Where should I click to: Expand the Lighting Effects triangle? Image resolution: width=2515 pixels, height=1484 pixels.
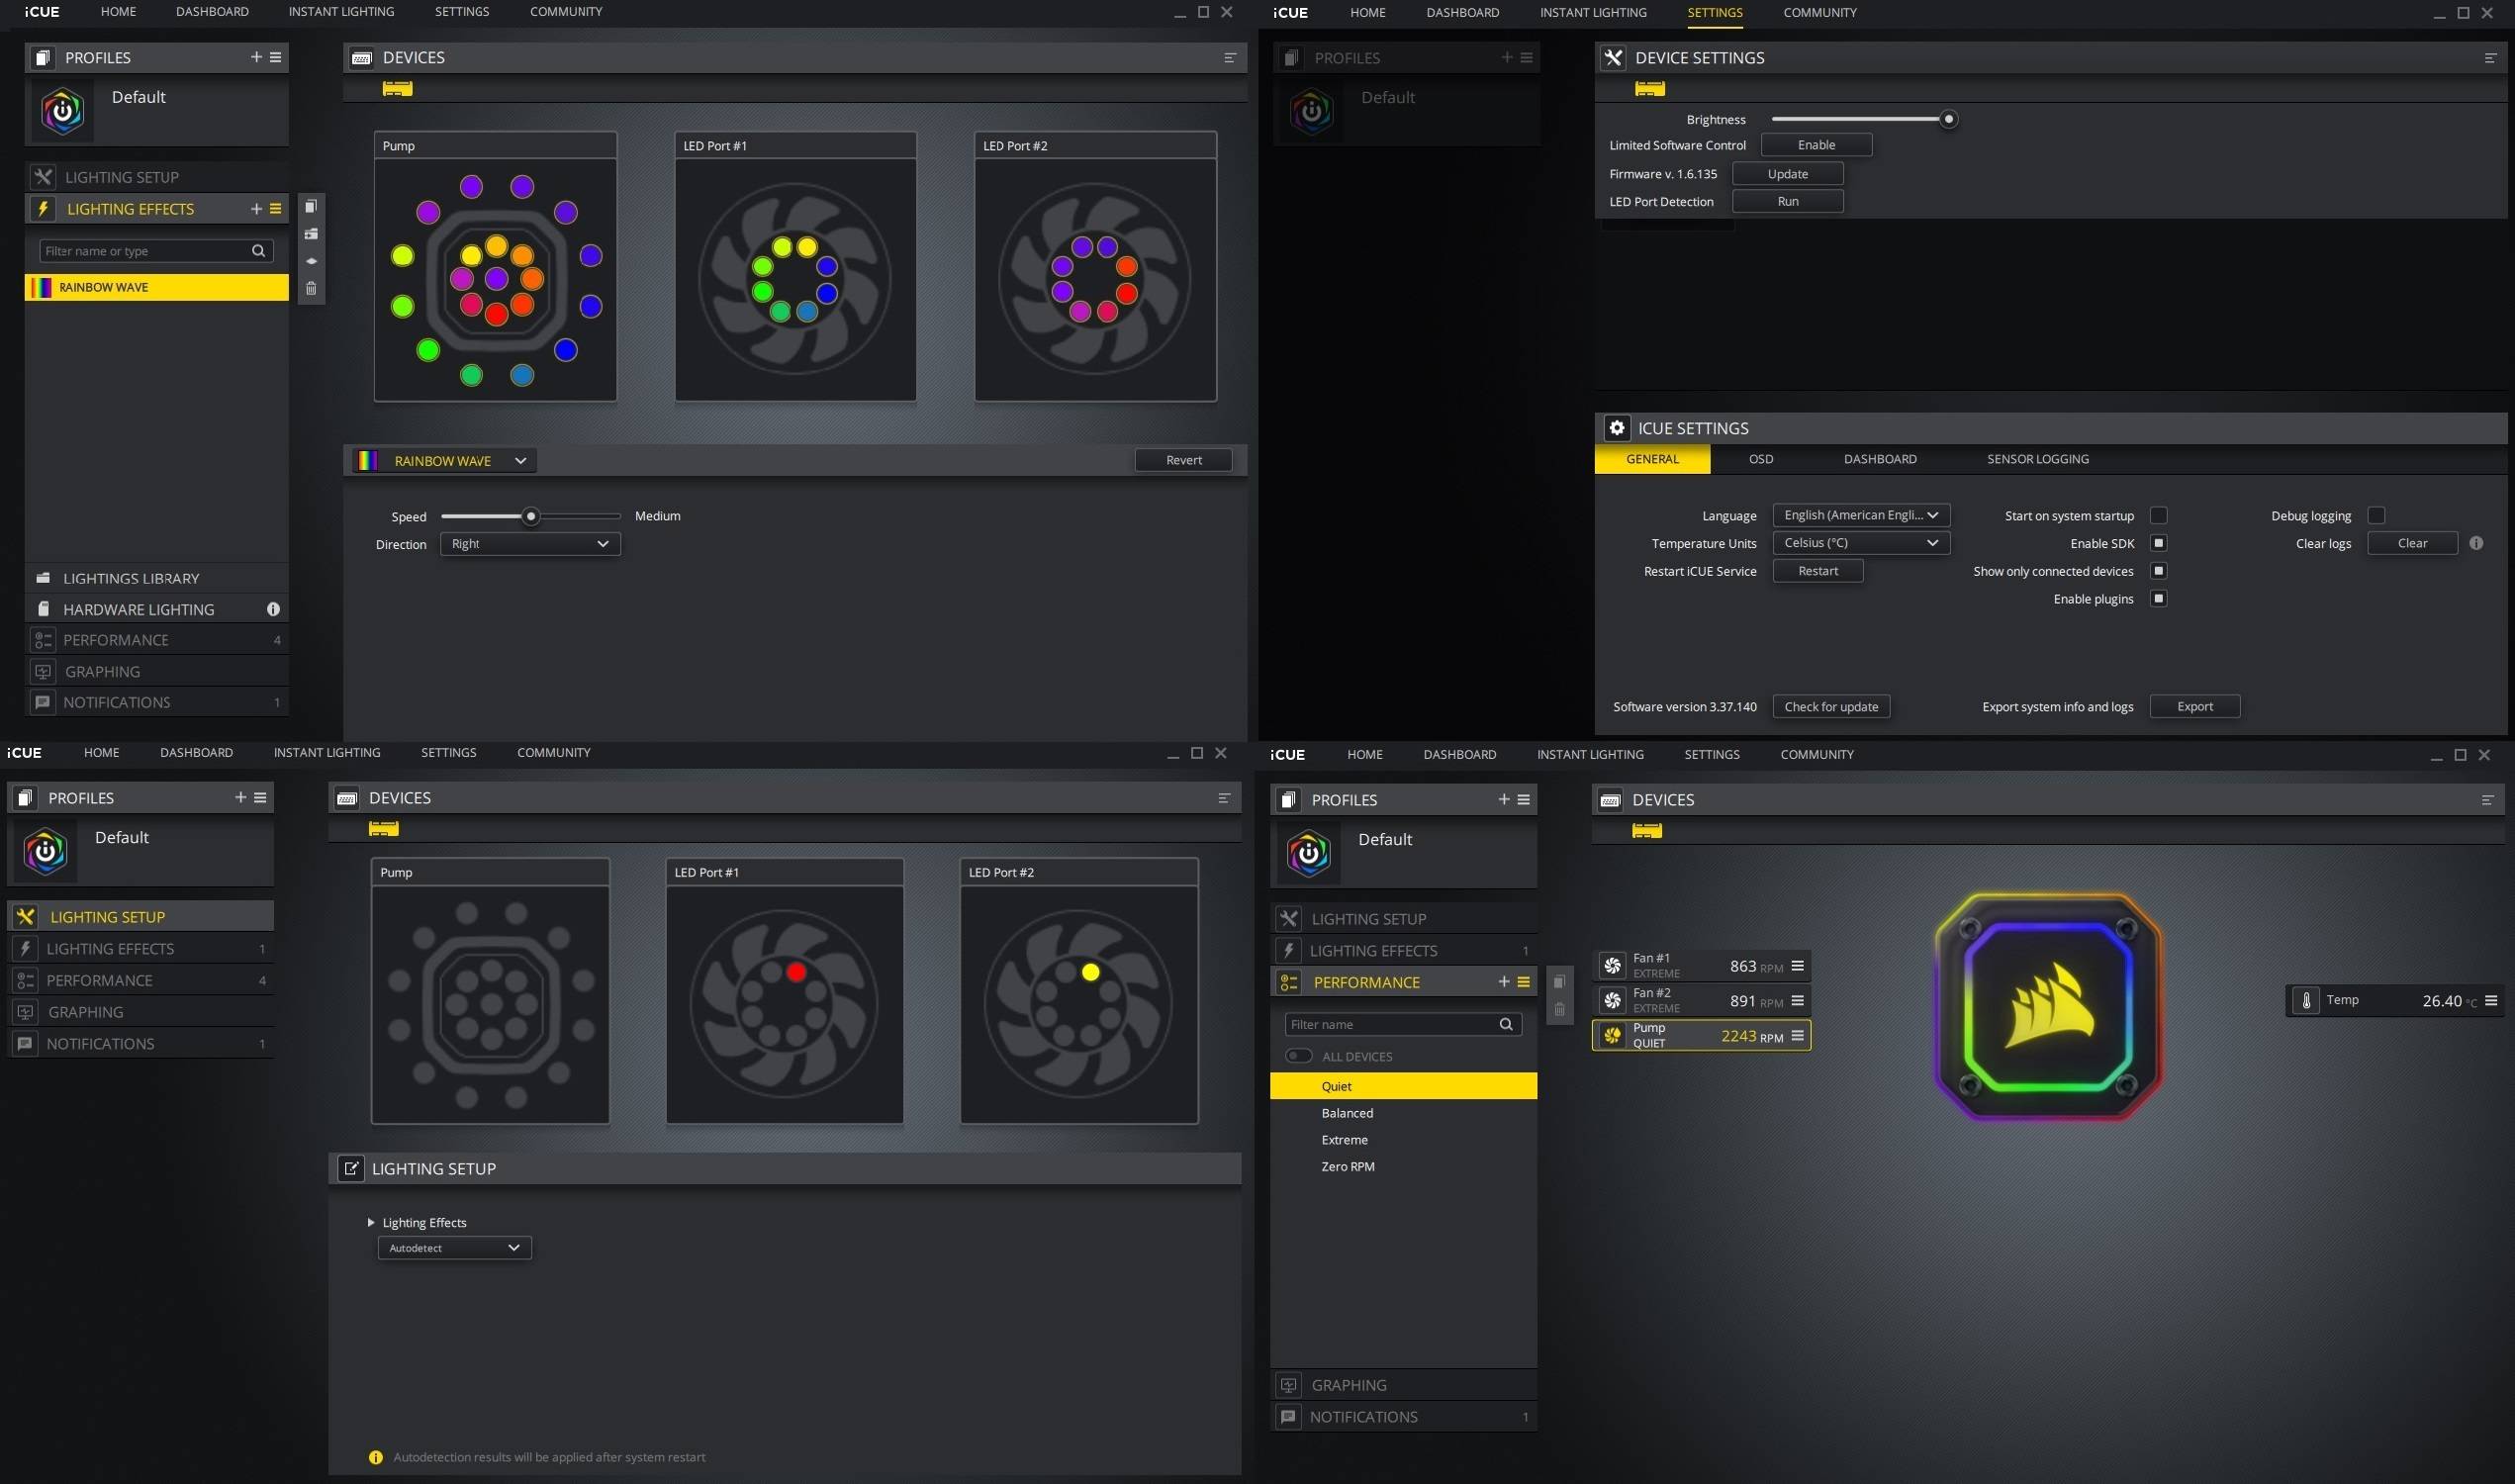[371, 1222]
